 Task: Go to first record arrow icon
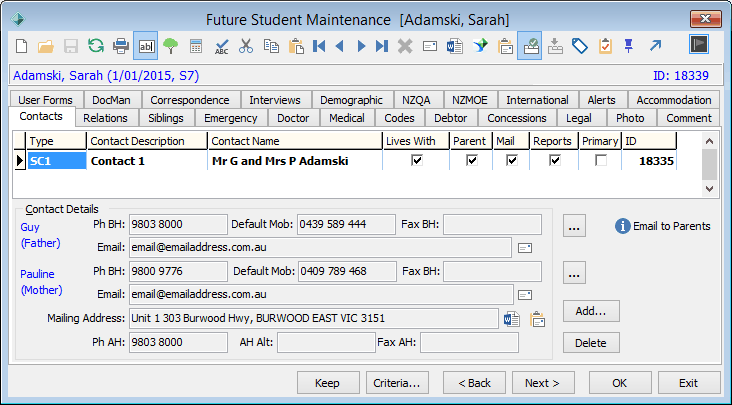[x=319, y=46]
